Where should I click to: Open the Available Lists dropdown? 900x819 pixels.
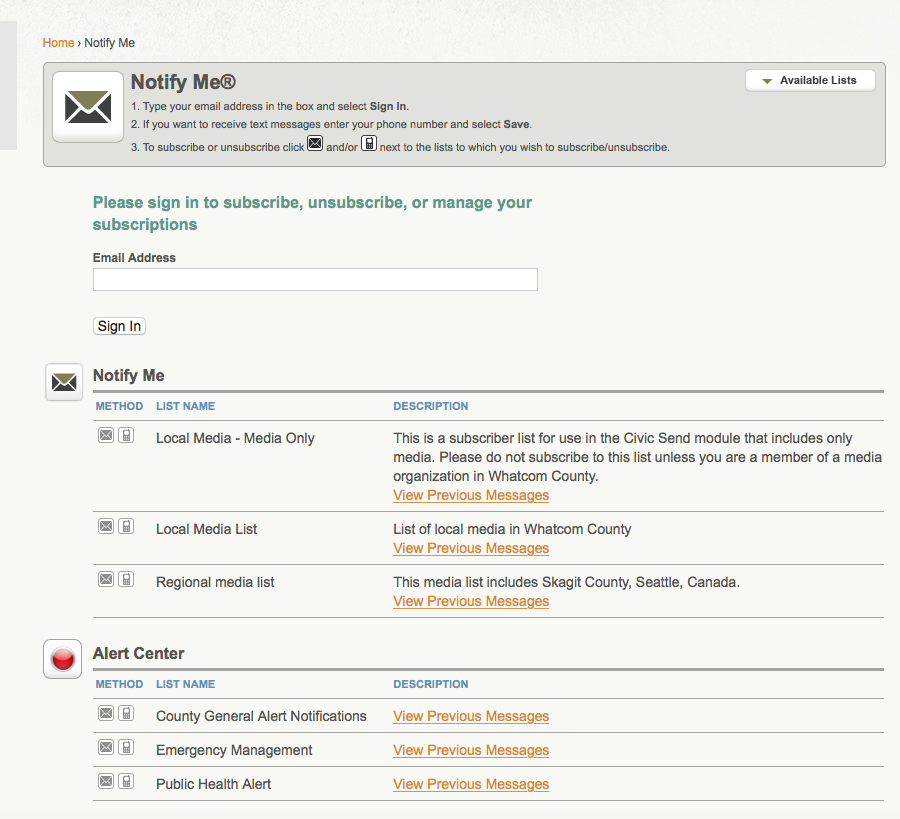810,81
